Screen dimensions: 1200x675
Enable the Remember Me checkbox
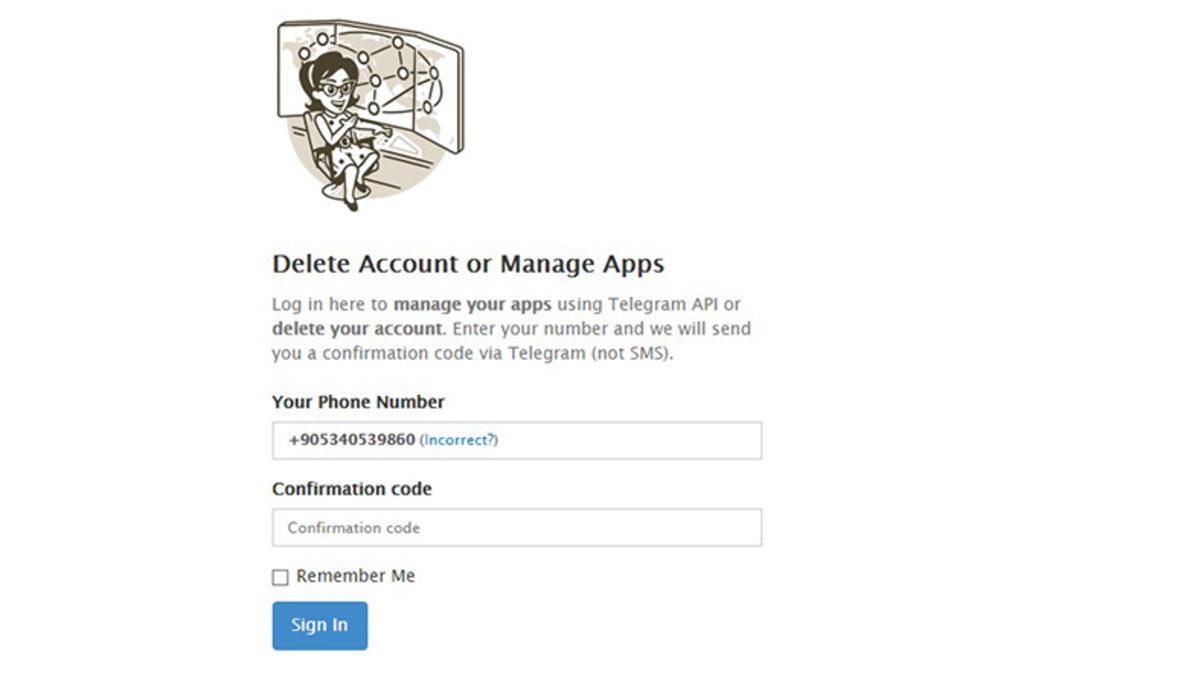tap(280, 577)
